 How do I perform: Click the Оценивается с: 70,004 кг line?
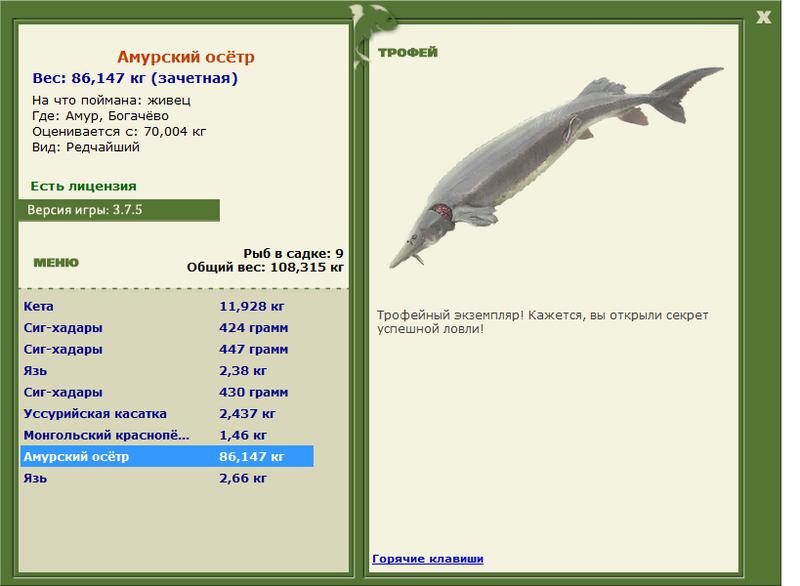point(119,132)
